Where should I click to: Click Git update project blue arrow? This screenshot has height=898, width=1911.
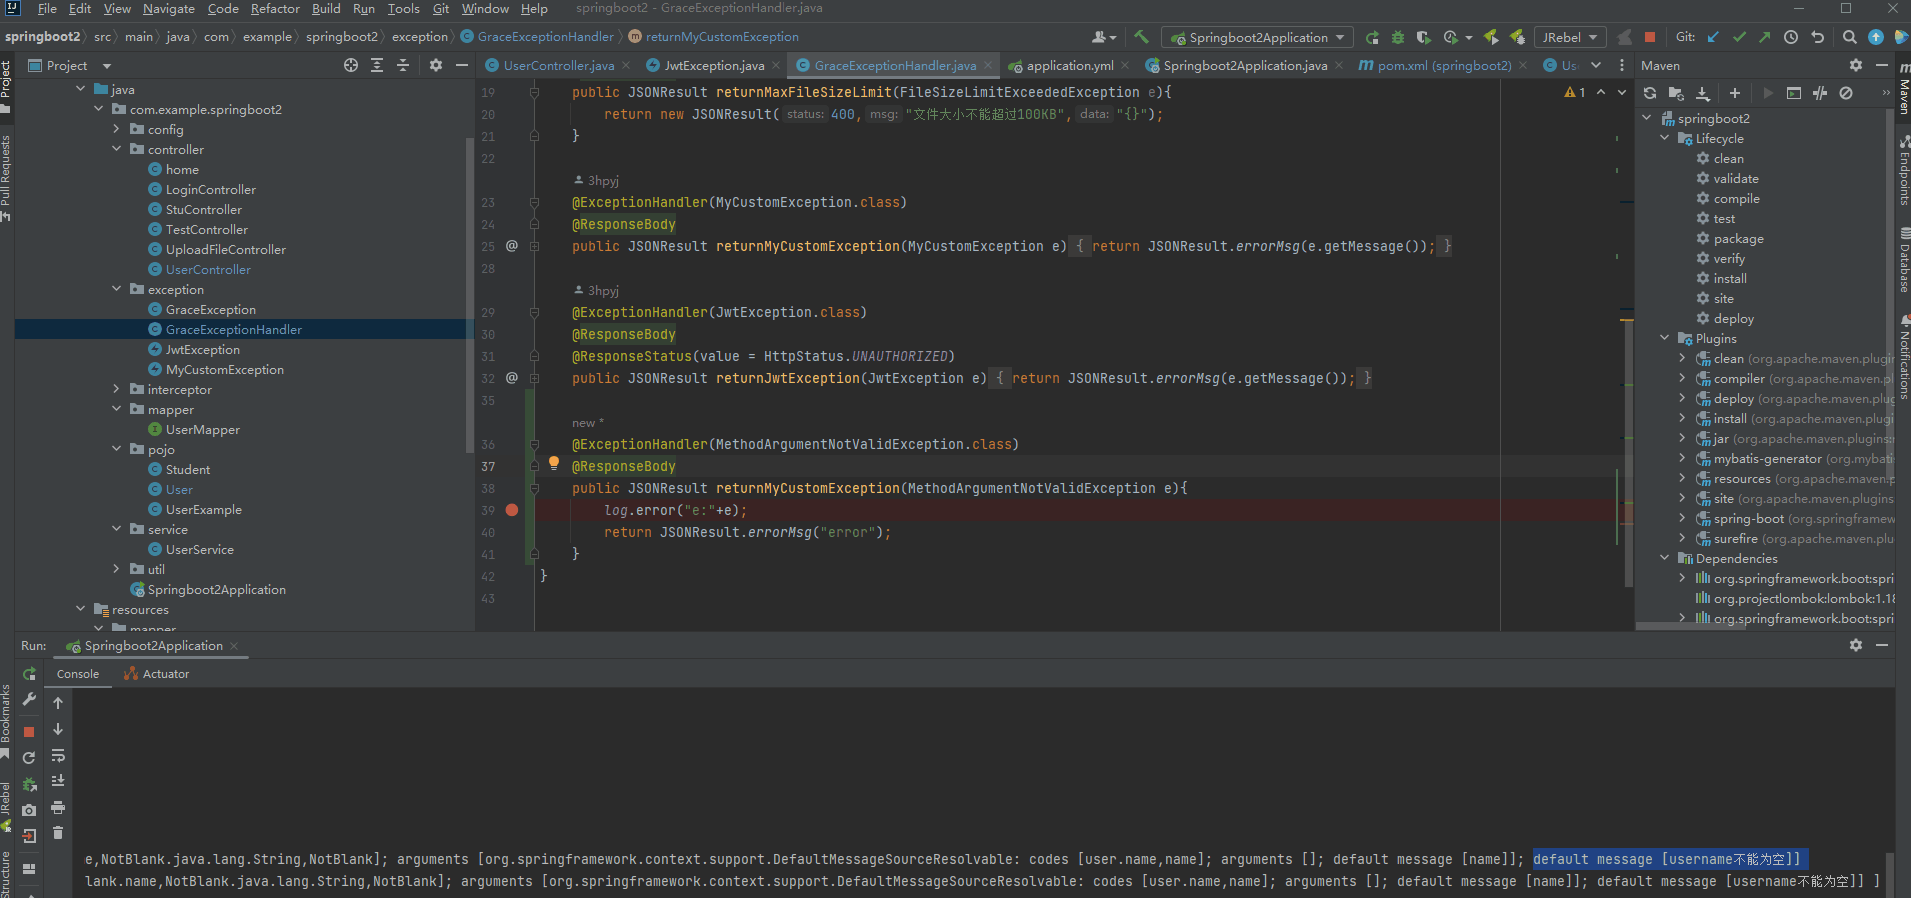1713,37
